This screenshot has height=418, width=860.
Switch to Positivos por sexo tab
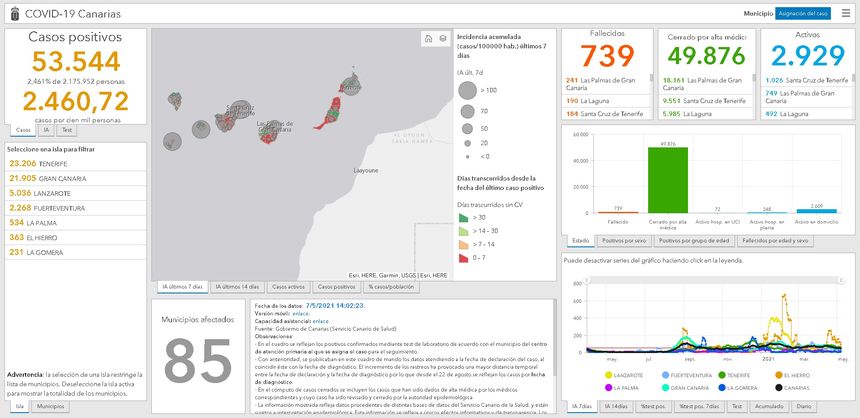pyautogui.click(x=624, y=241)
